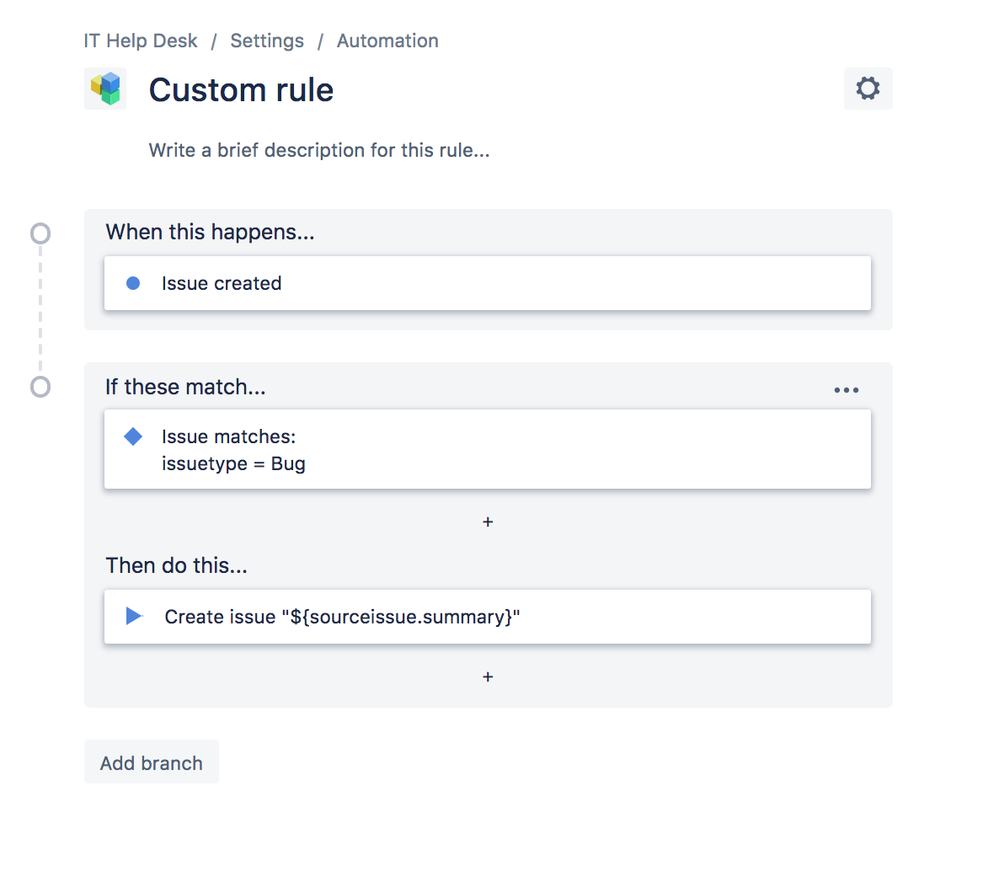Image resolution: width=999 pixels, height=883 pixels.
Task: Open the Automation breadcrumb link
Action: 387,41
